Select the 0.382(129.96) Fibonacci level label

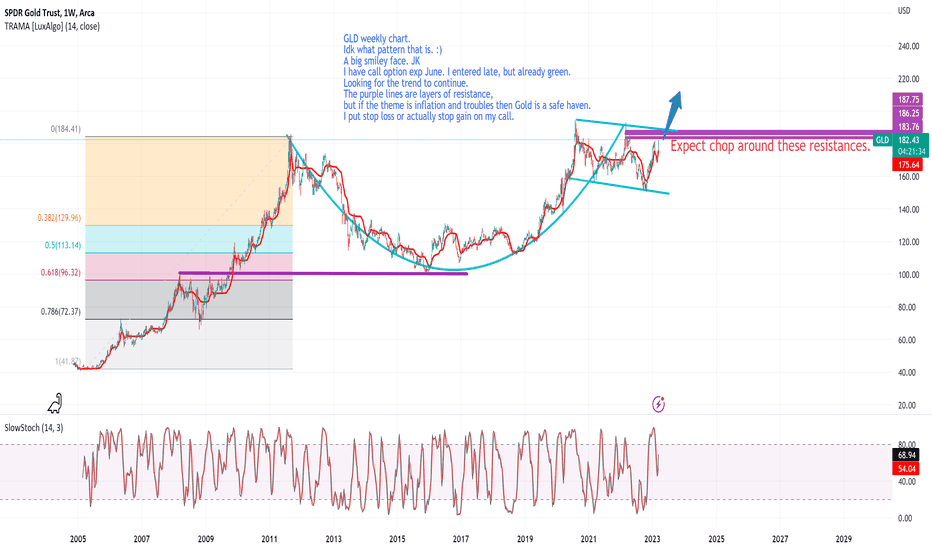pos(59,218)
